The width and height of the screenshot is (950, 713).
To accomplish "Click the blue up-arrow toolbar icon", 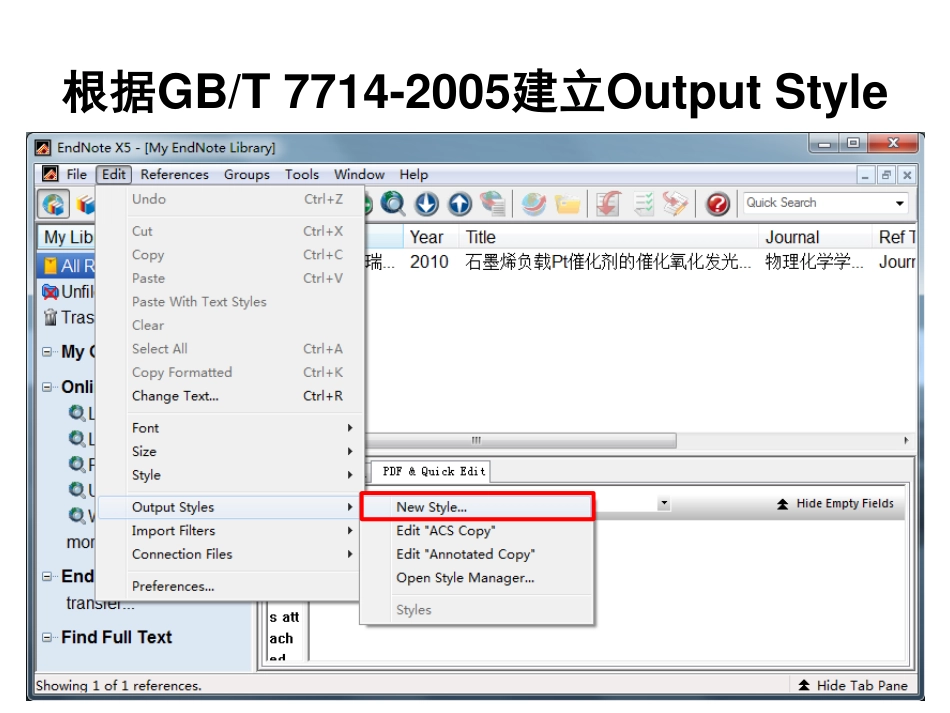I will pos(459,204).
